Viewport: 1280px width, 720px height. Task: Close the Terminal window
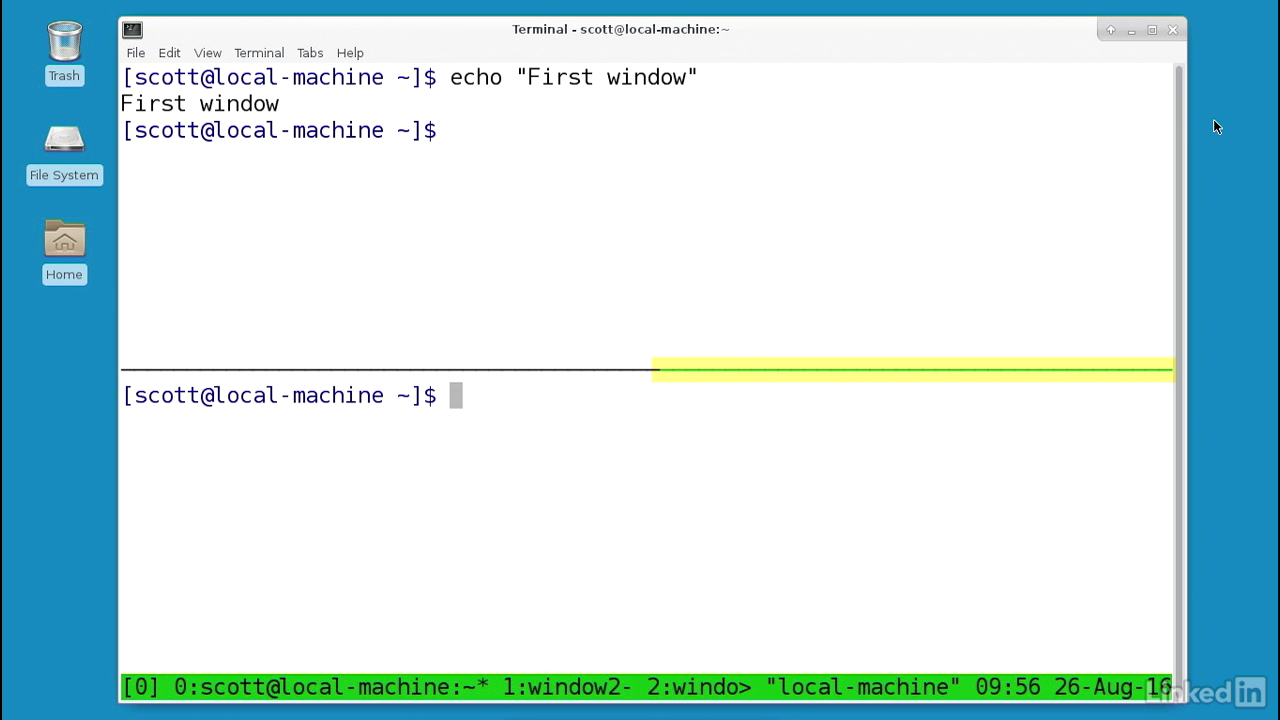click(1173, 30)
